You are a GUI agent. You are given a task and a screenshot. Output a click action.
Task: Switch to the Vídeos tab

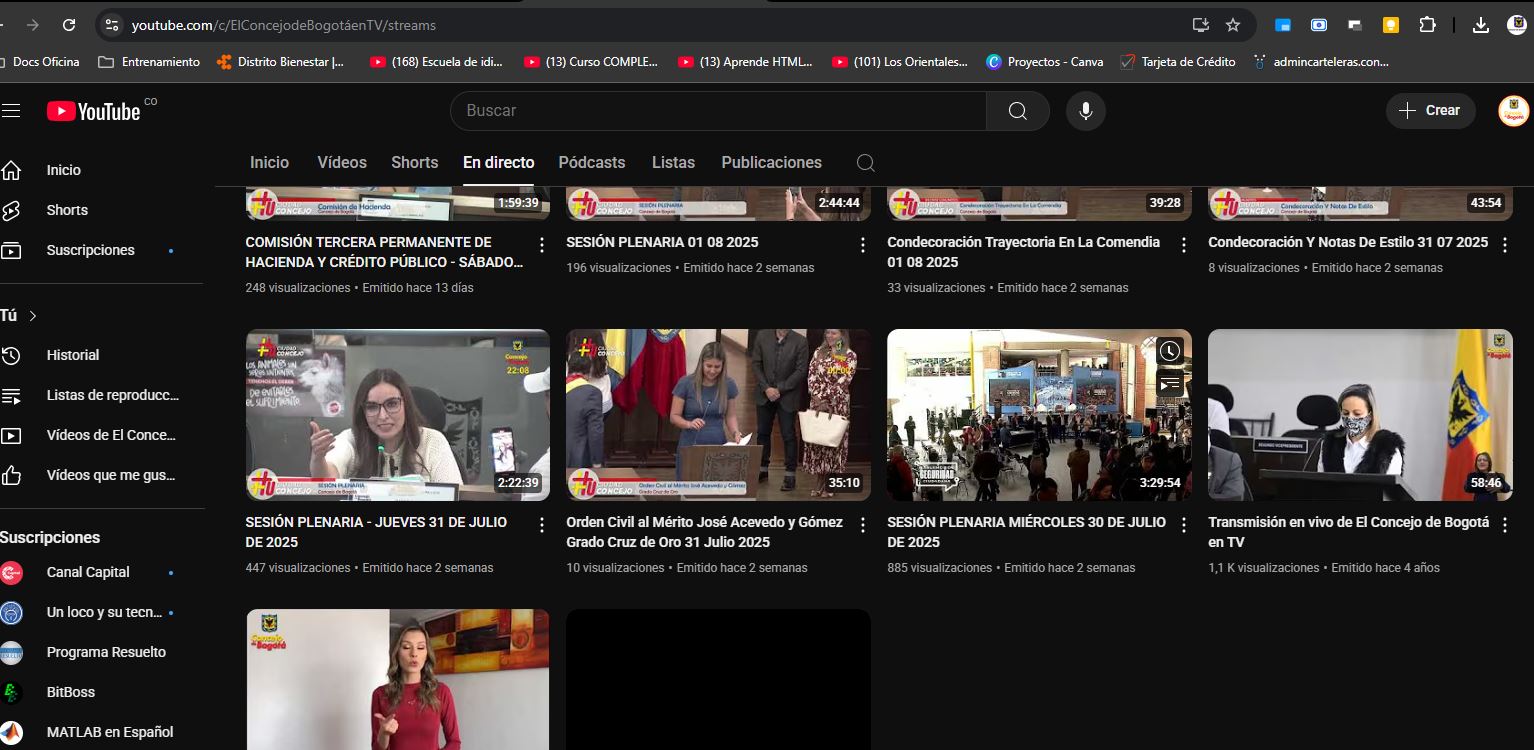coord(342,163)
